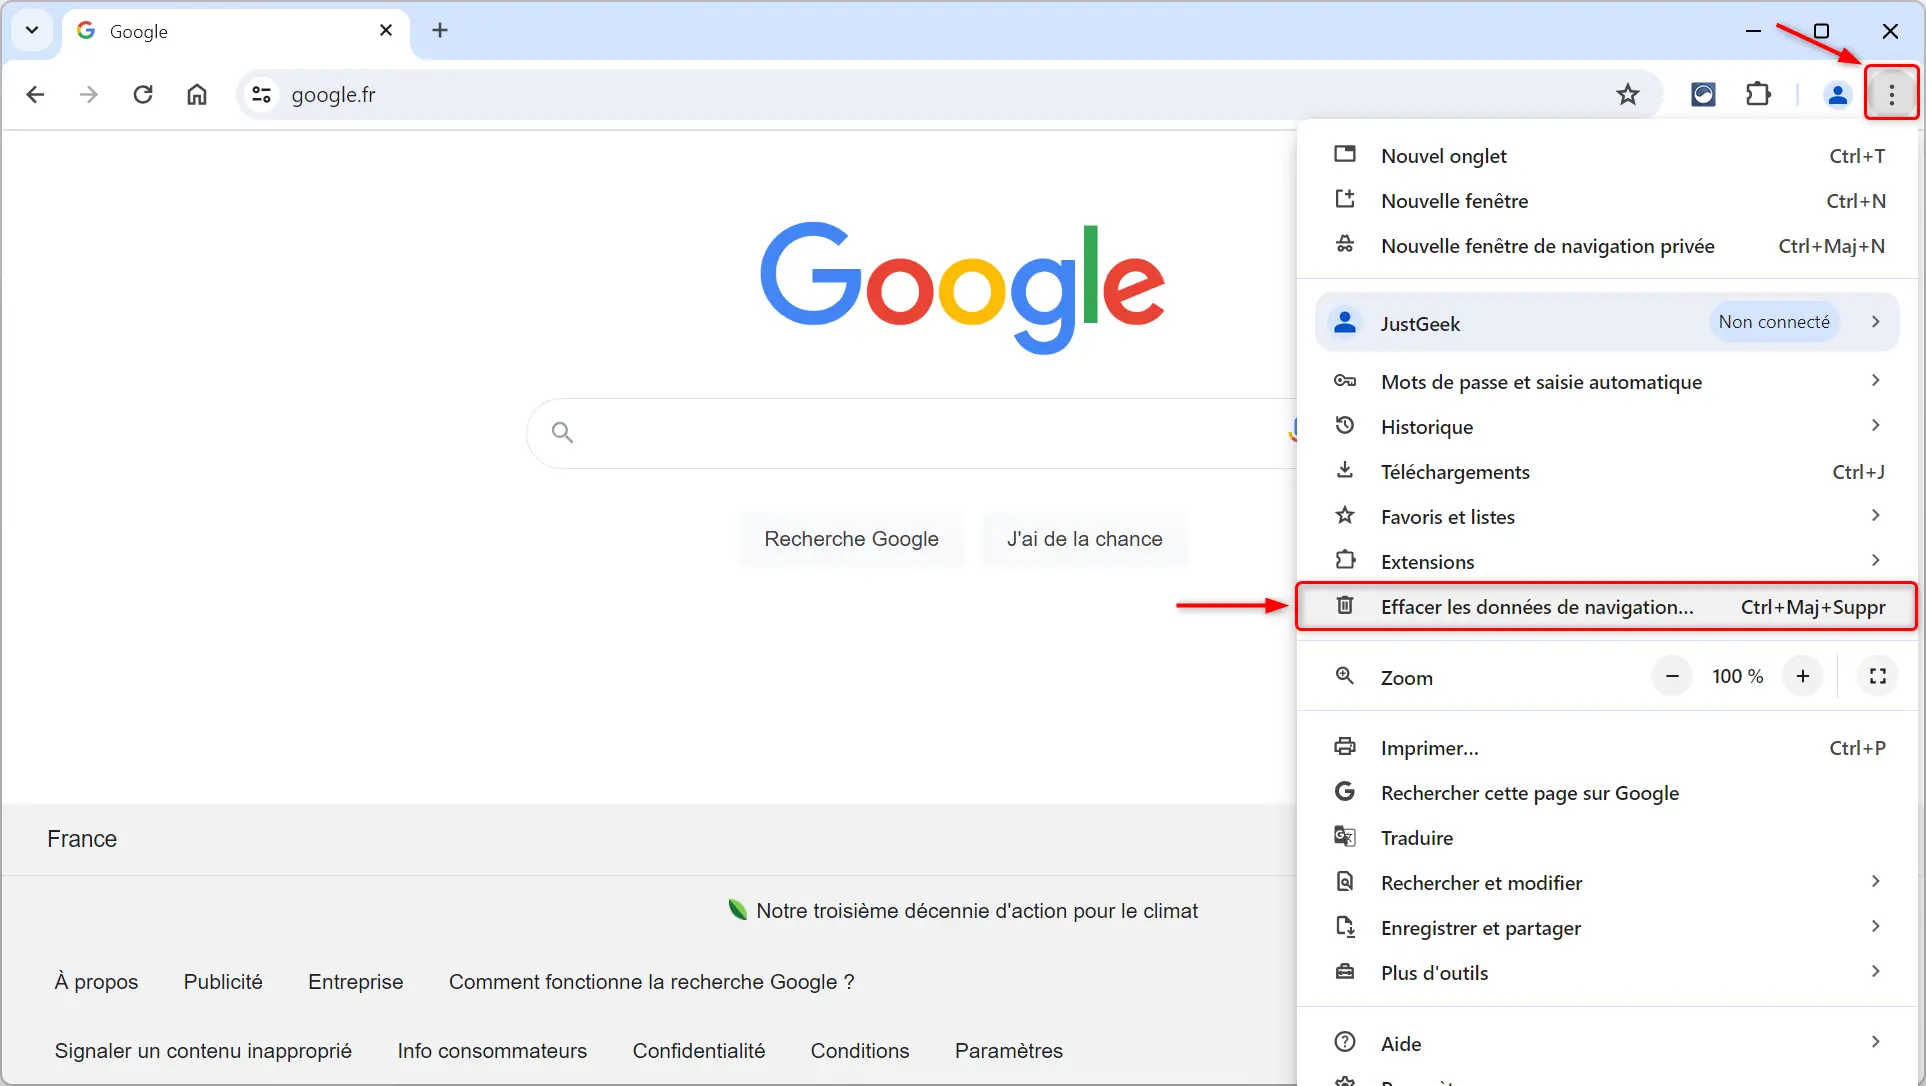Click the Recherche Google button

point(852,539)
